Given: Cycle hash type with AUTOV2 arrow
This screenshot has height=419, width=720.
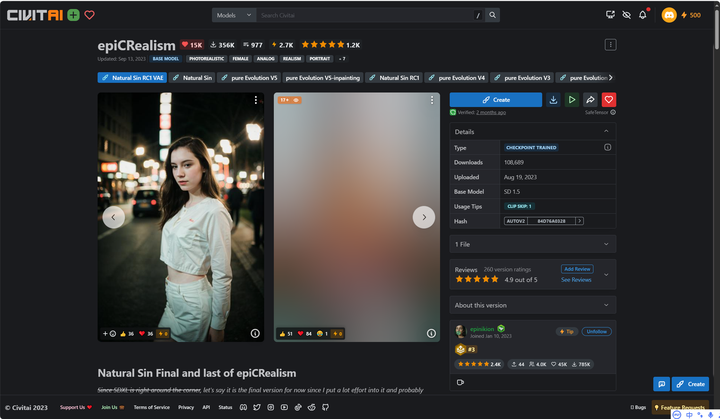Looking at the screenshot, I should [580, 221].
